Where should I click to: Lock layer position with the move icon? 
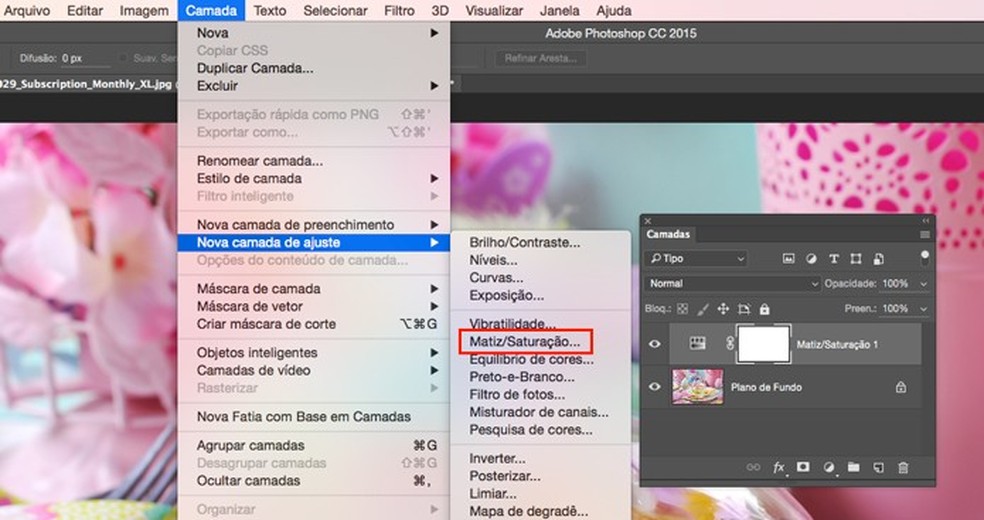[723, 309]
